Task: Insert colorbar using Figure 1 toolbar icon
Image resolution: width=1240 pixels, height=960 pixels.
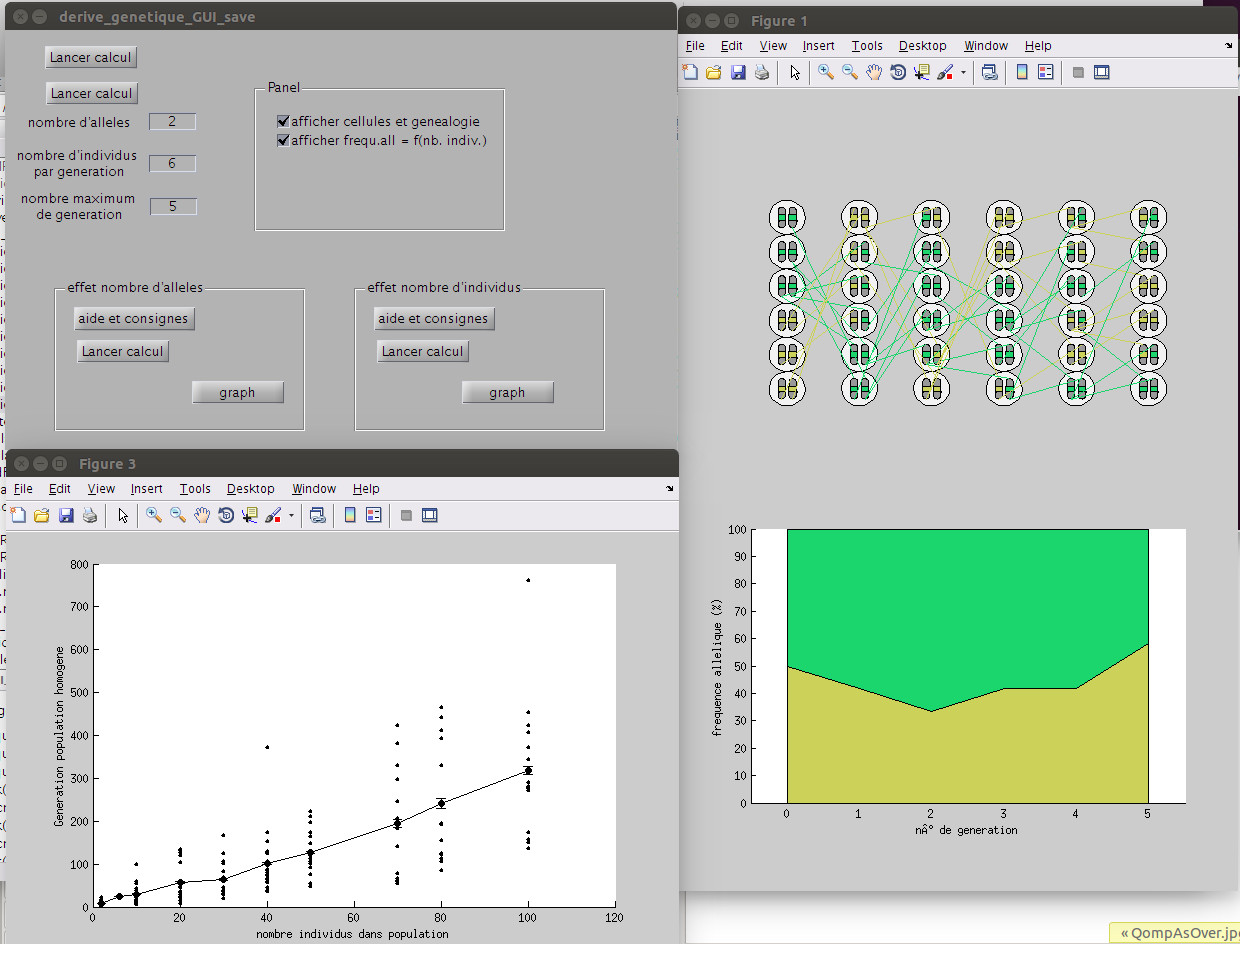Action: (x=1022, y=72)
